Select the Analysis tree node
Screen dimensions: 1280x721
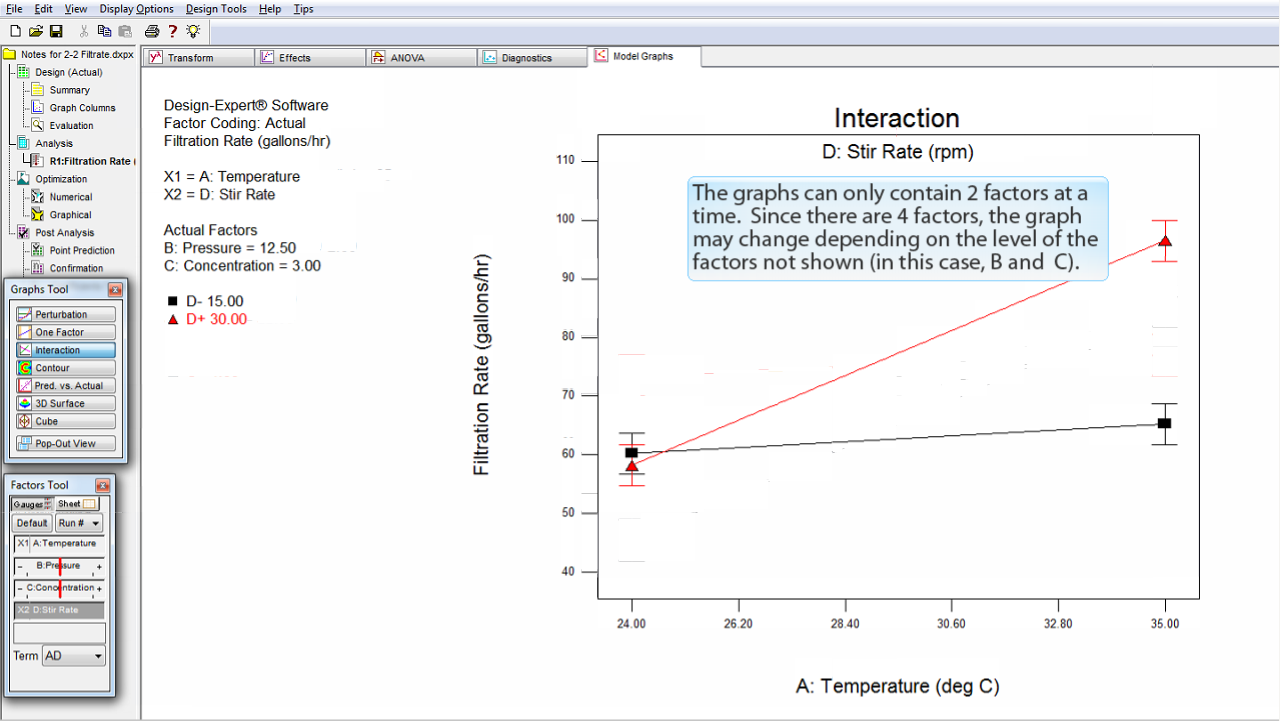point(45,144)
